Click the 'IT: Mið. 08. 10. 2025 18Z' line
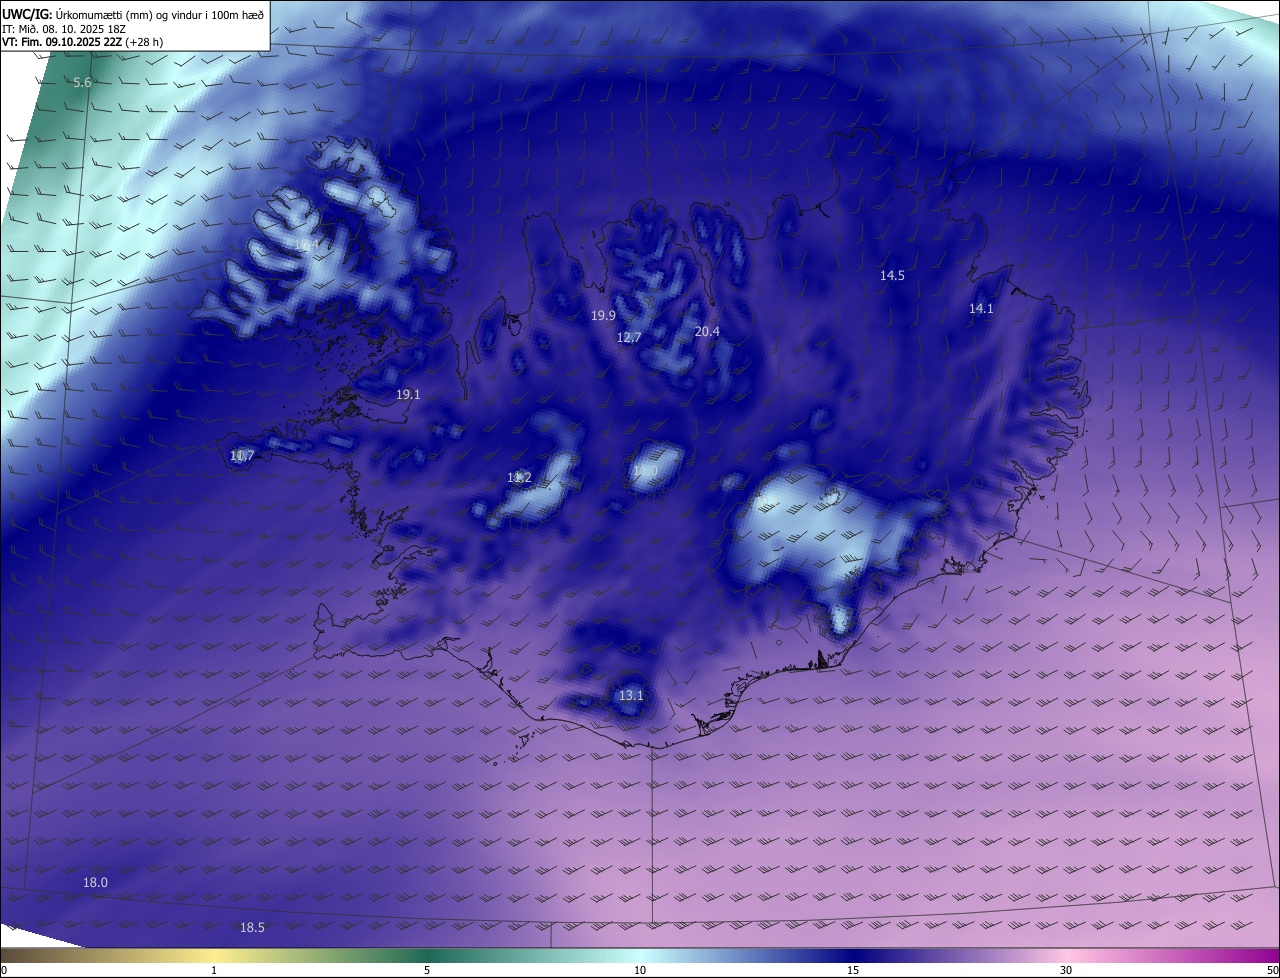This screenshot has width=1280, height=978. tap(64, 29)
